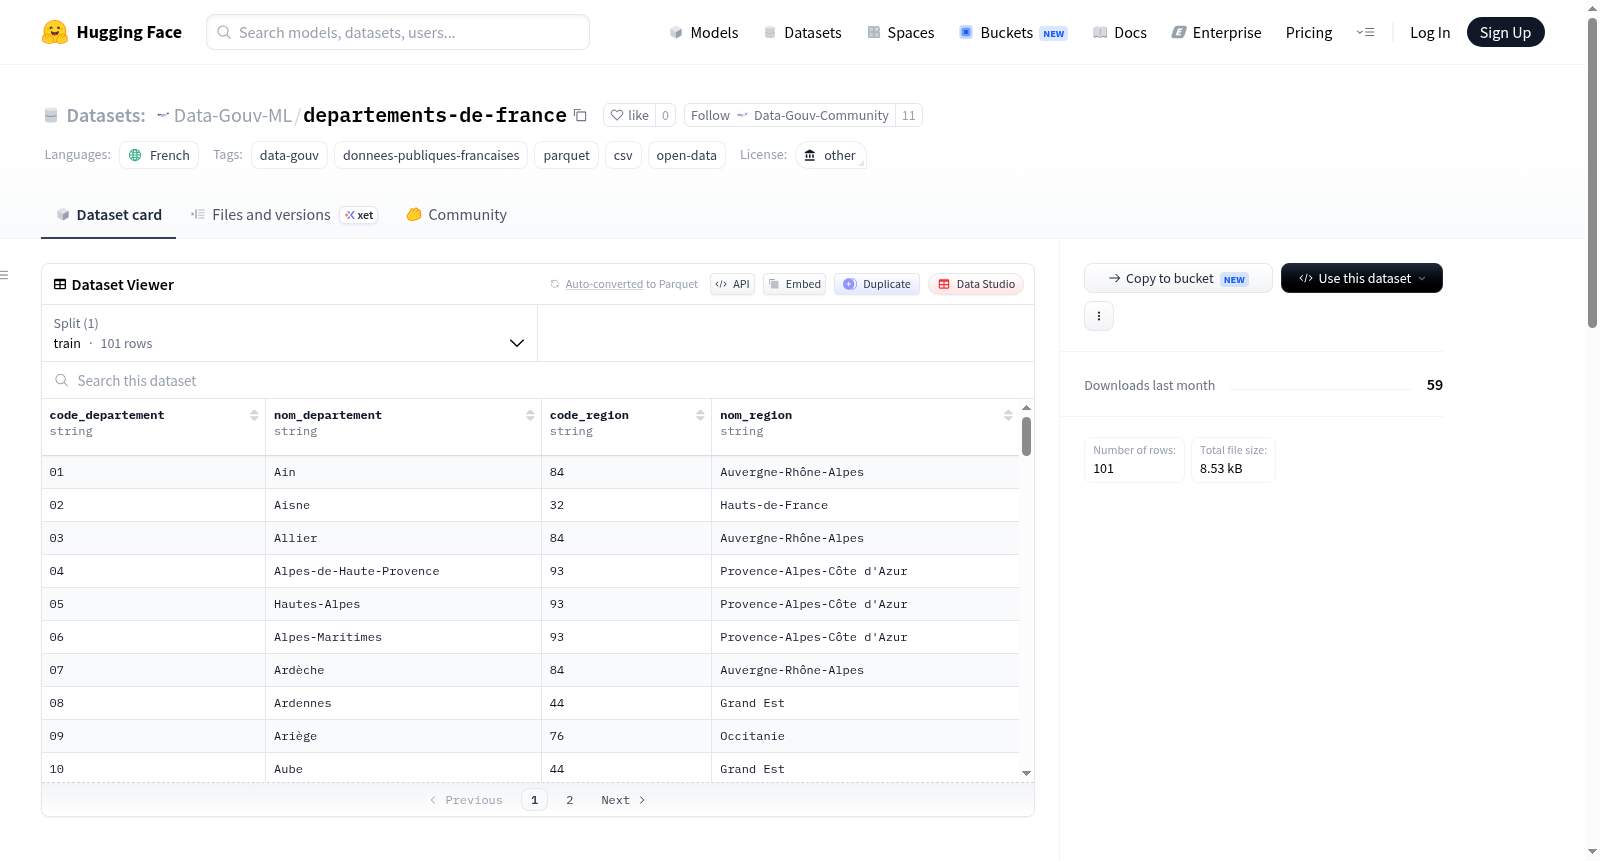Viewport: 1600px width, 861px height.
Task: Click the Aube department cell
Action: (x=403, y=768)
